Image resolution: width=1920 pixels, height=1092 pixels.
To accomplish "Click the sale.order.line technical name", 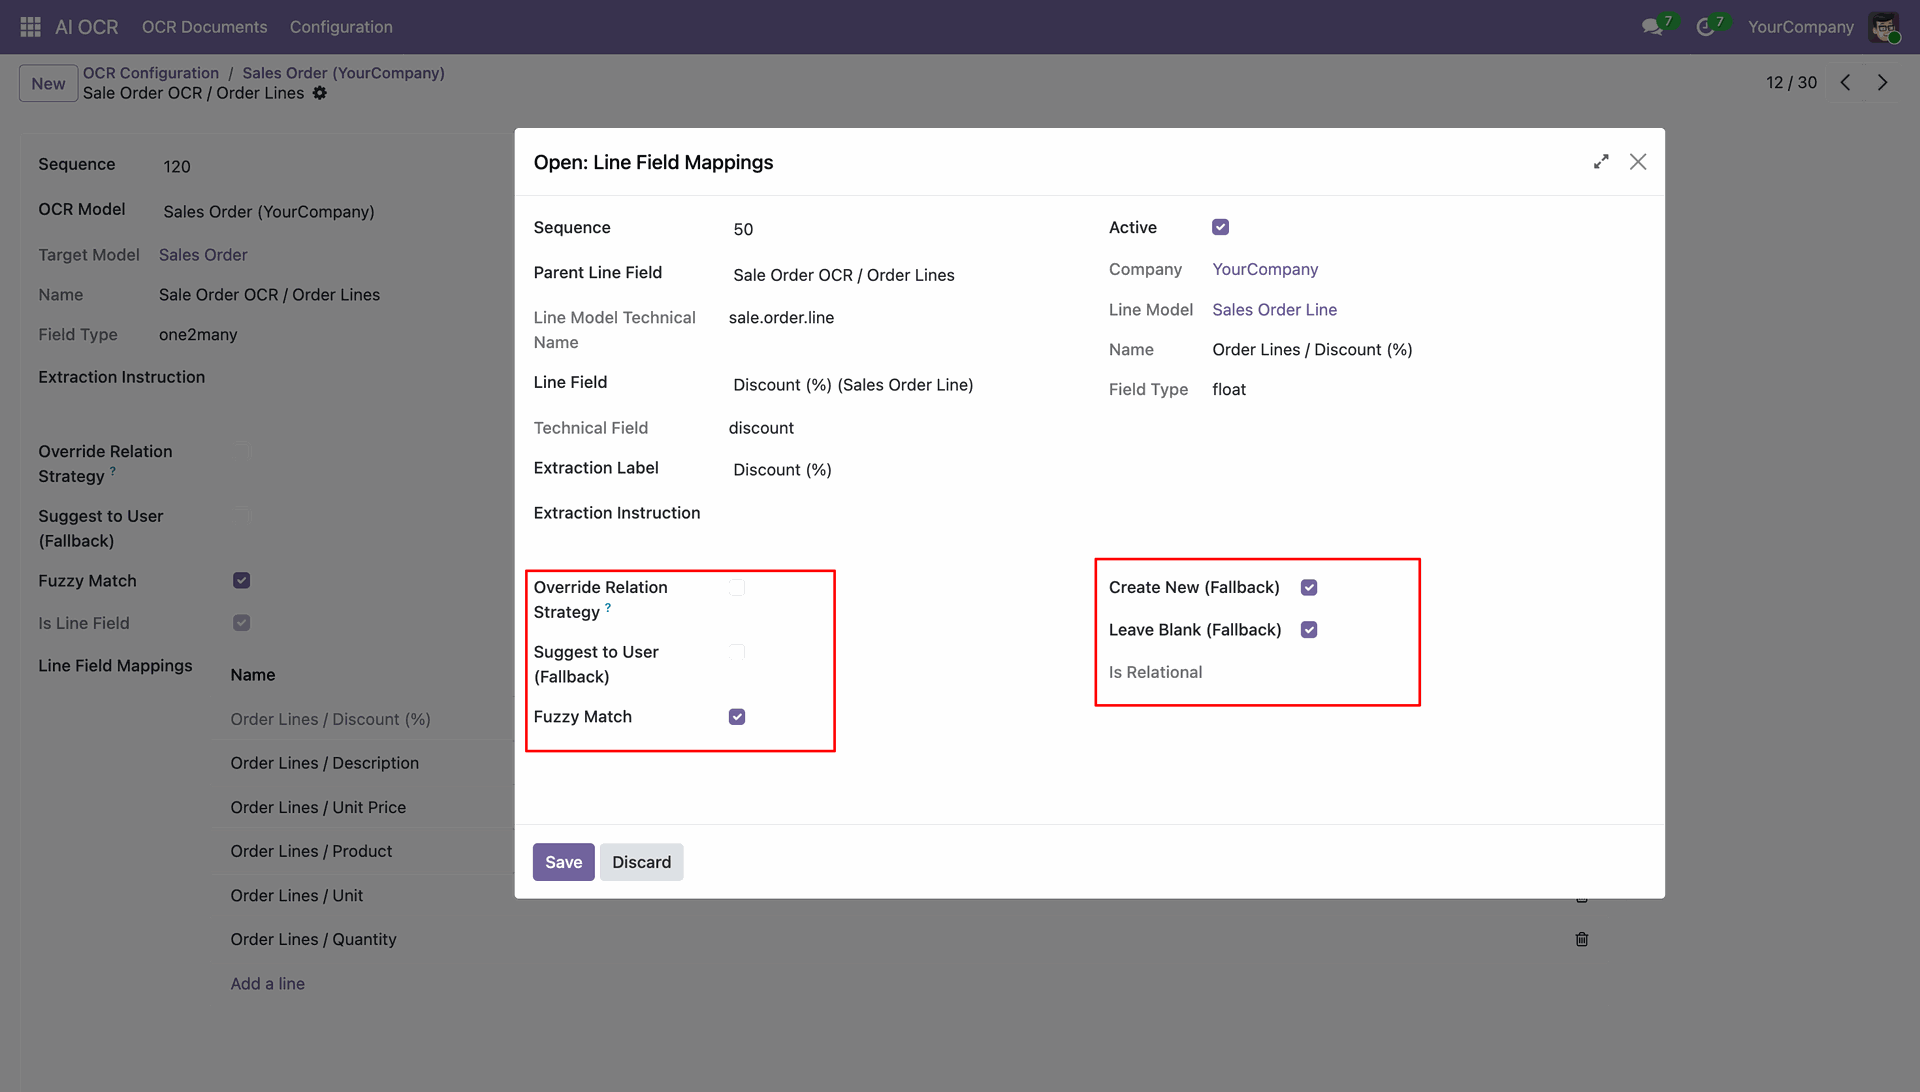I will pyautogui.click(x=781, y=318).
